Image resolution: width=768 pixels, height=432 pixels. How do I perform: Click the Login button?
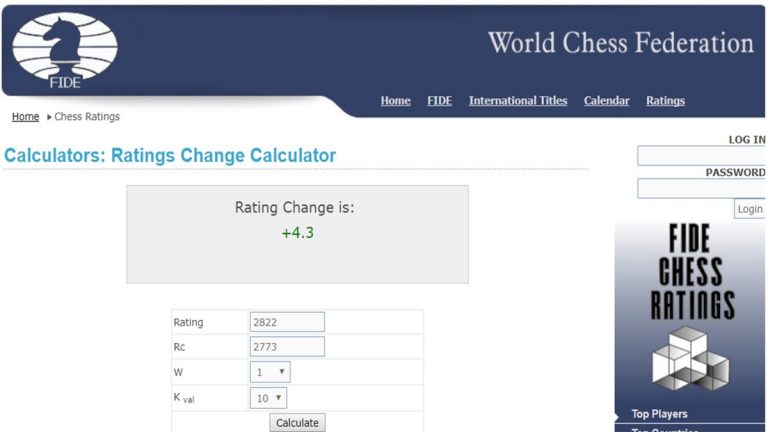click(750, 209)
